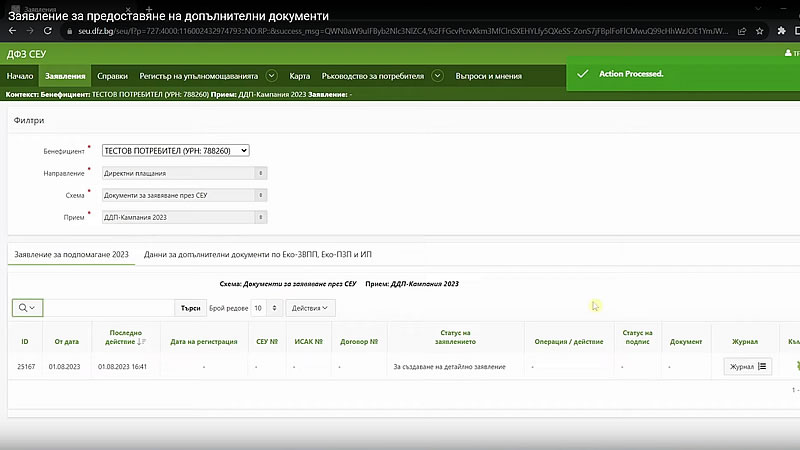Viewport: 800px width, 450px height.
Task: Click the list icon in Журнал button
Action: click(763, 367)
